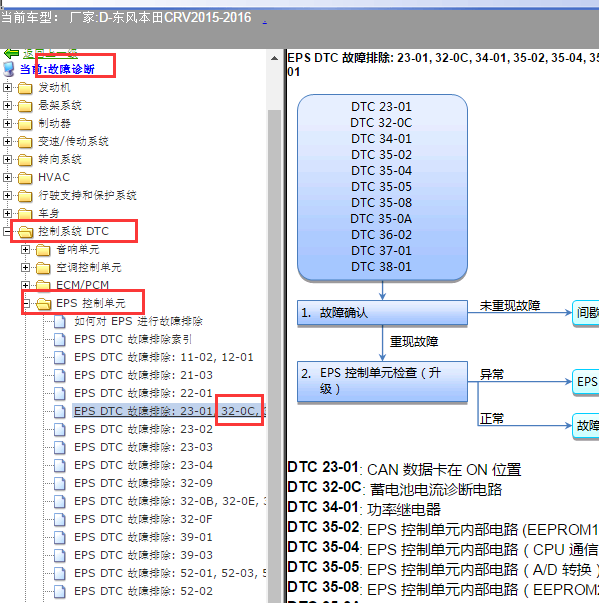
Task: Expand the 悬架系统 tree node
Action: click(7, 105)
